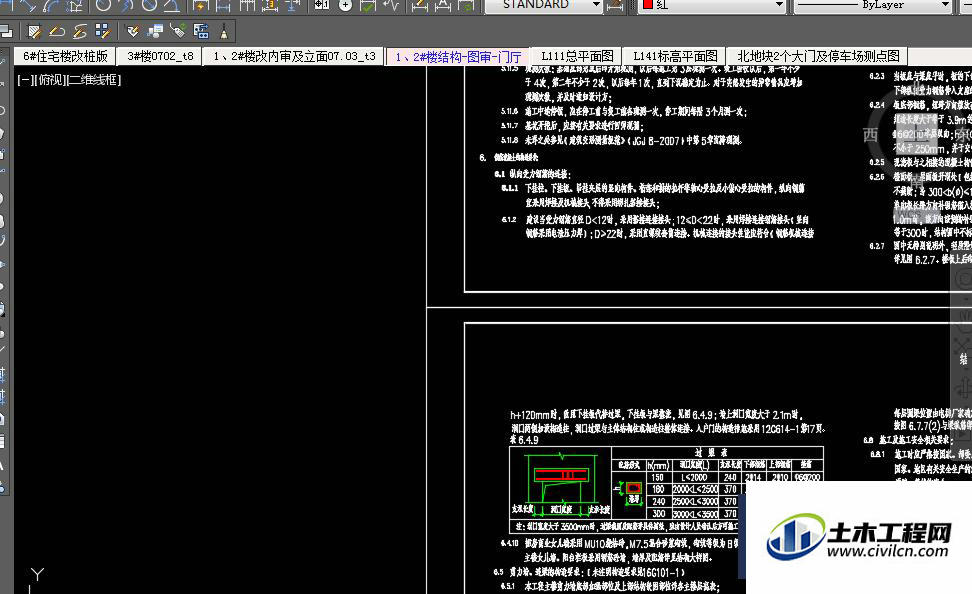The image size is (972, 594).
Task: Open the 1、2#楼改内审及立面07.03_t3 tab
Action: pyautogui.click(x=294, y=56)
